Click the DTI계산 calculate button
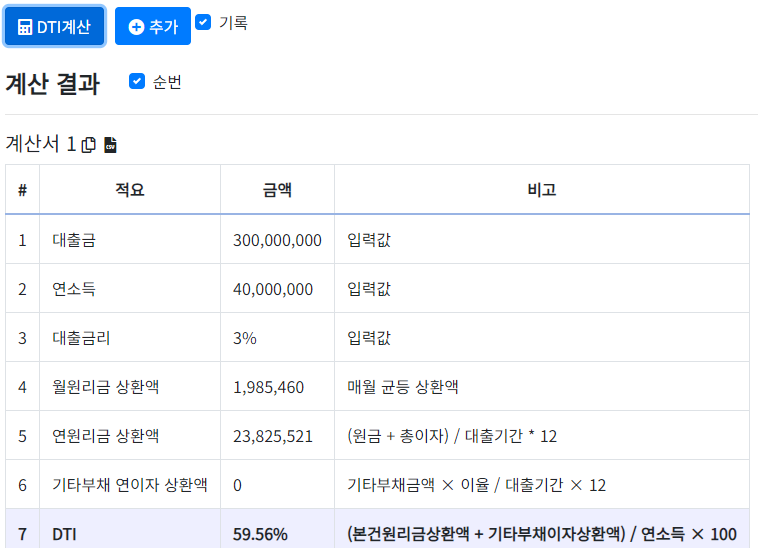Image resolution: width=758 pixels, height=548 pixels. coord(54,27)
